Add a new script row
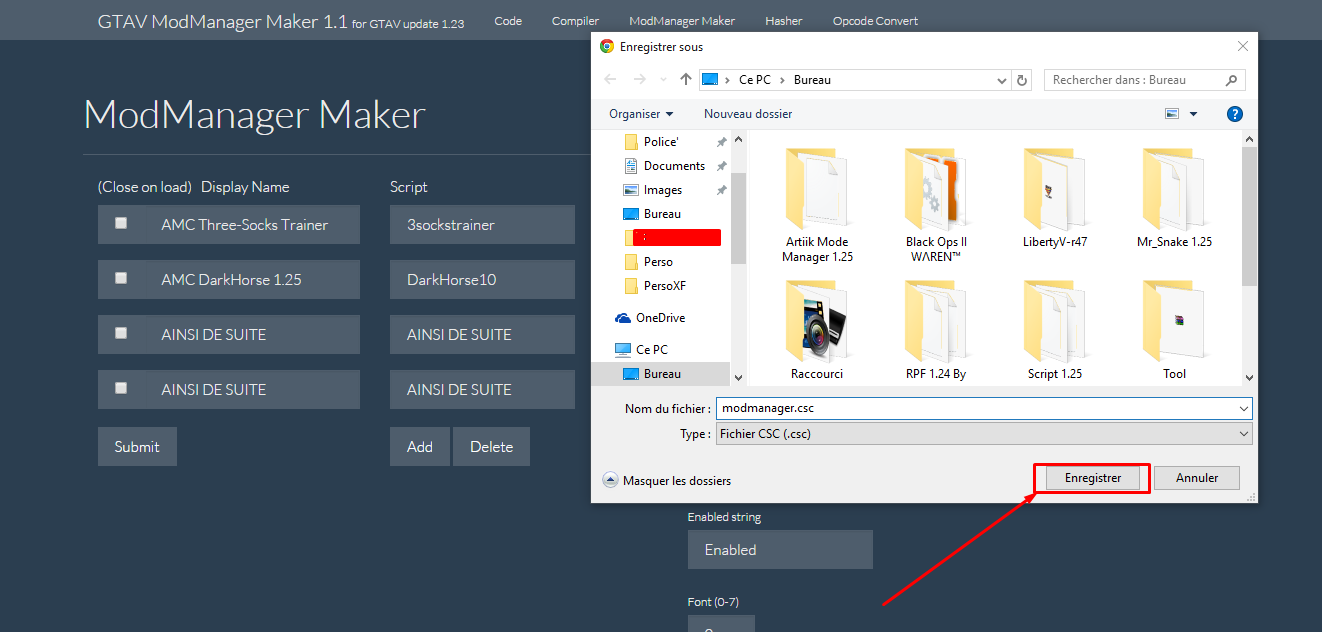The image size is (1322, 632). click(420, 447)
